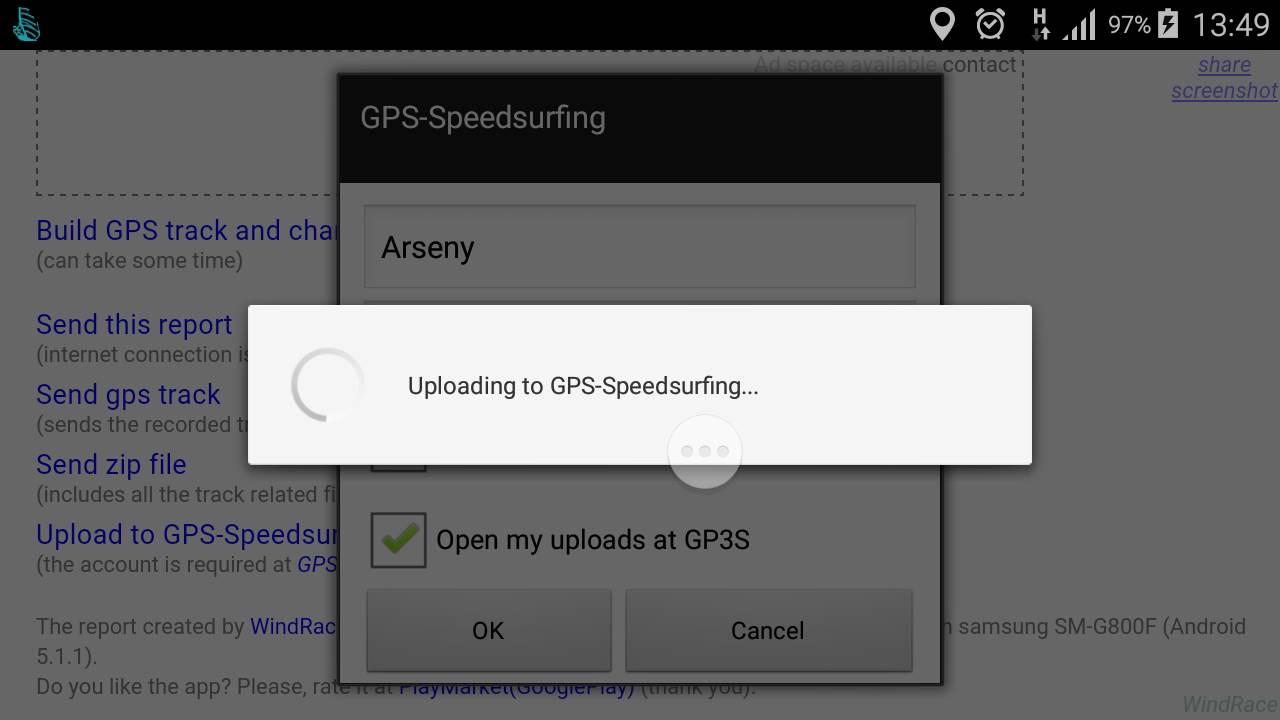Tap the signal strength bars icon
This screenshot has width=1280, height=720.
coord(1079,24)
